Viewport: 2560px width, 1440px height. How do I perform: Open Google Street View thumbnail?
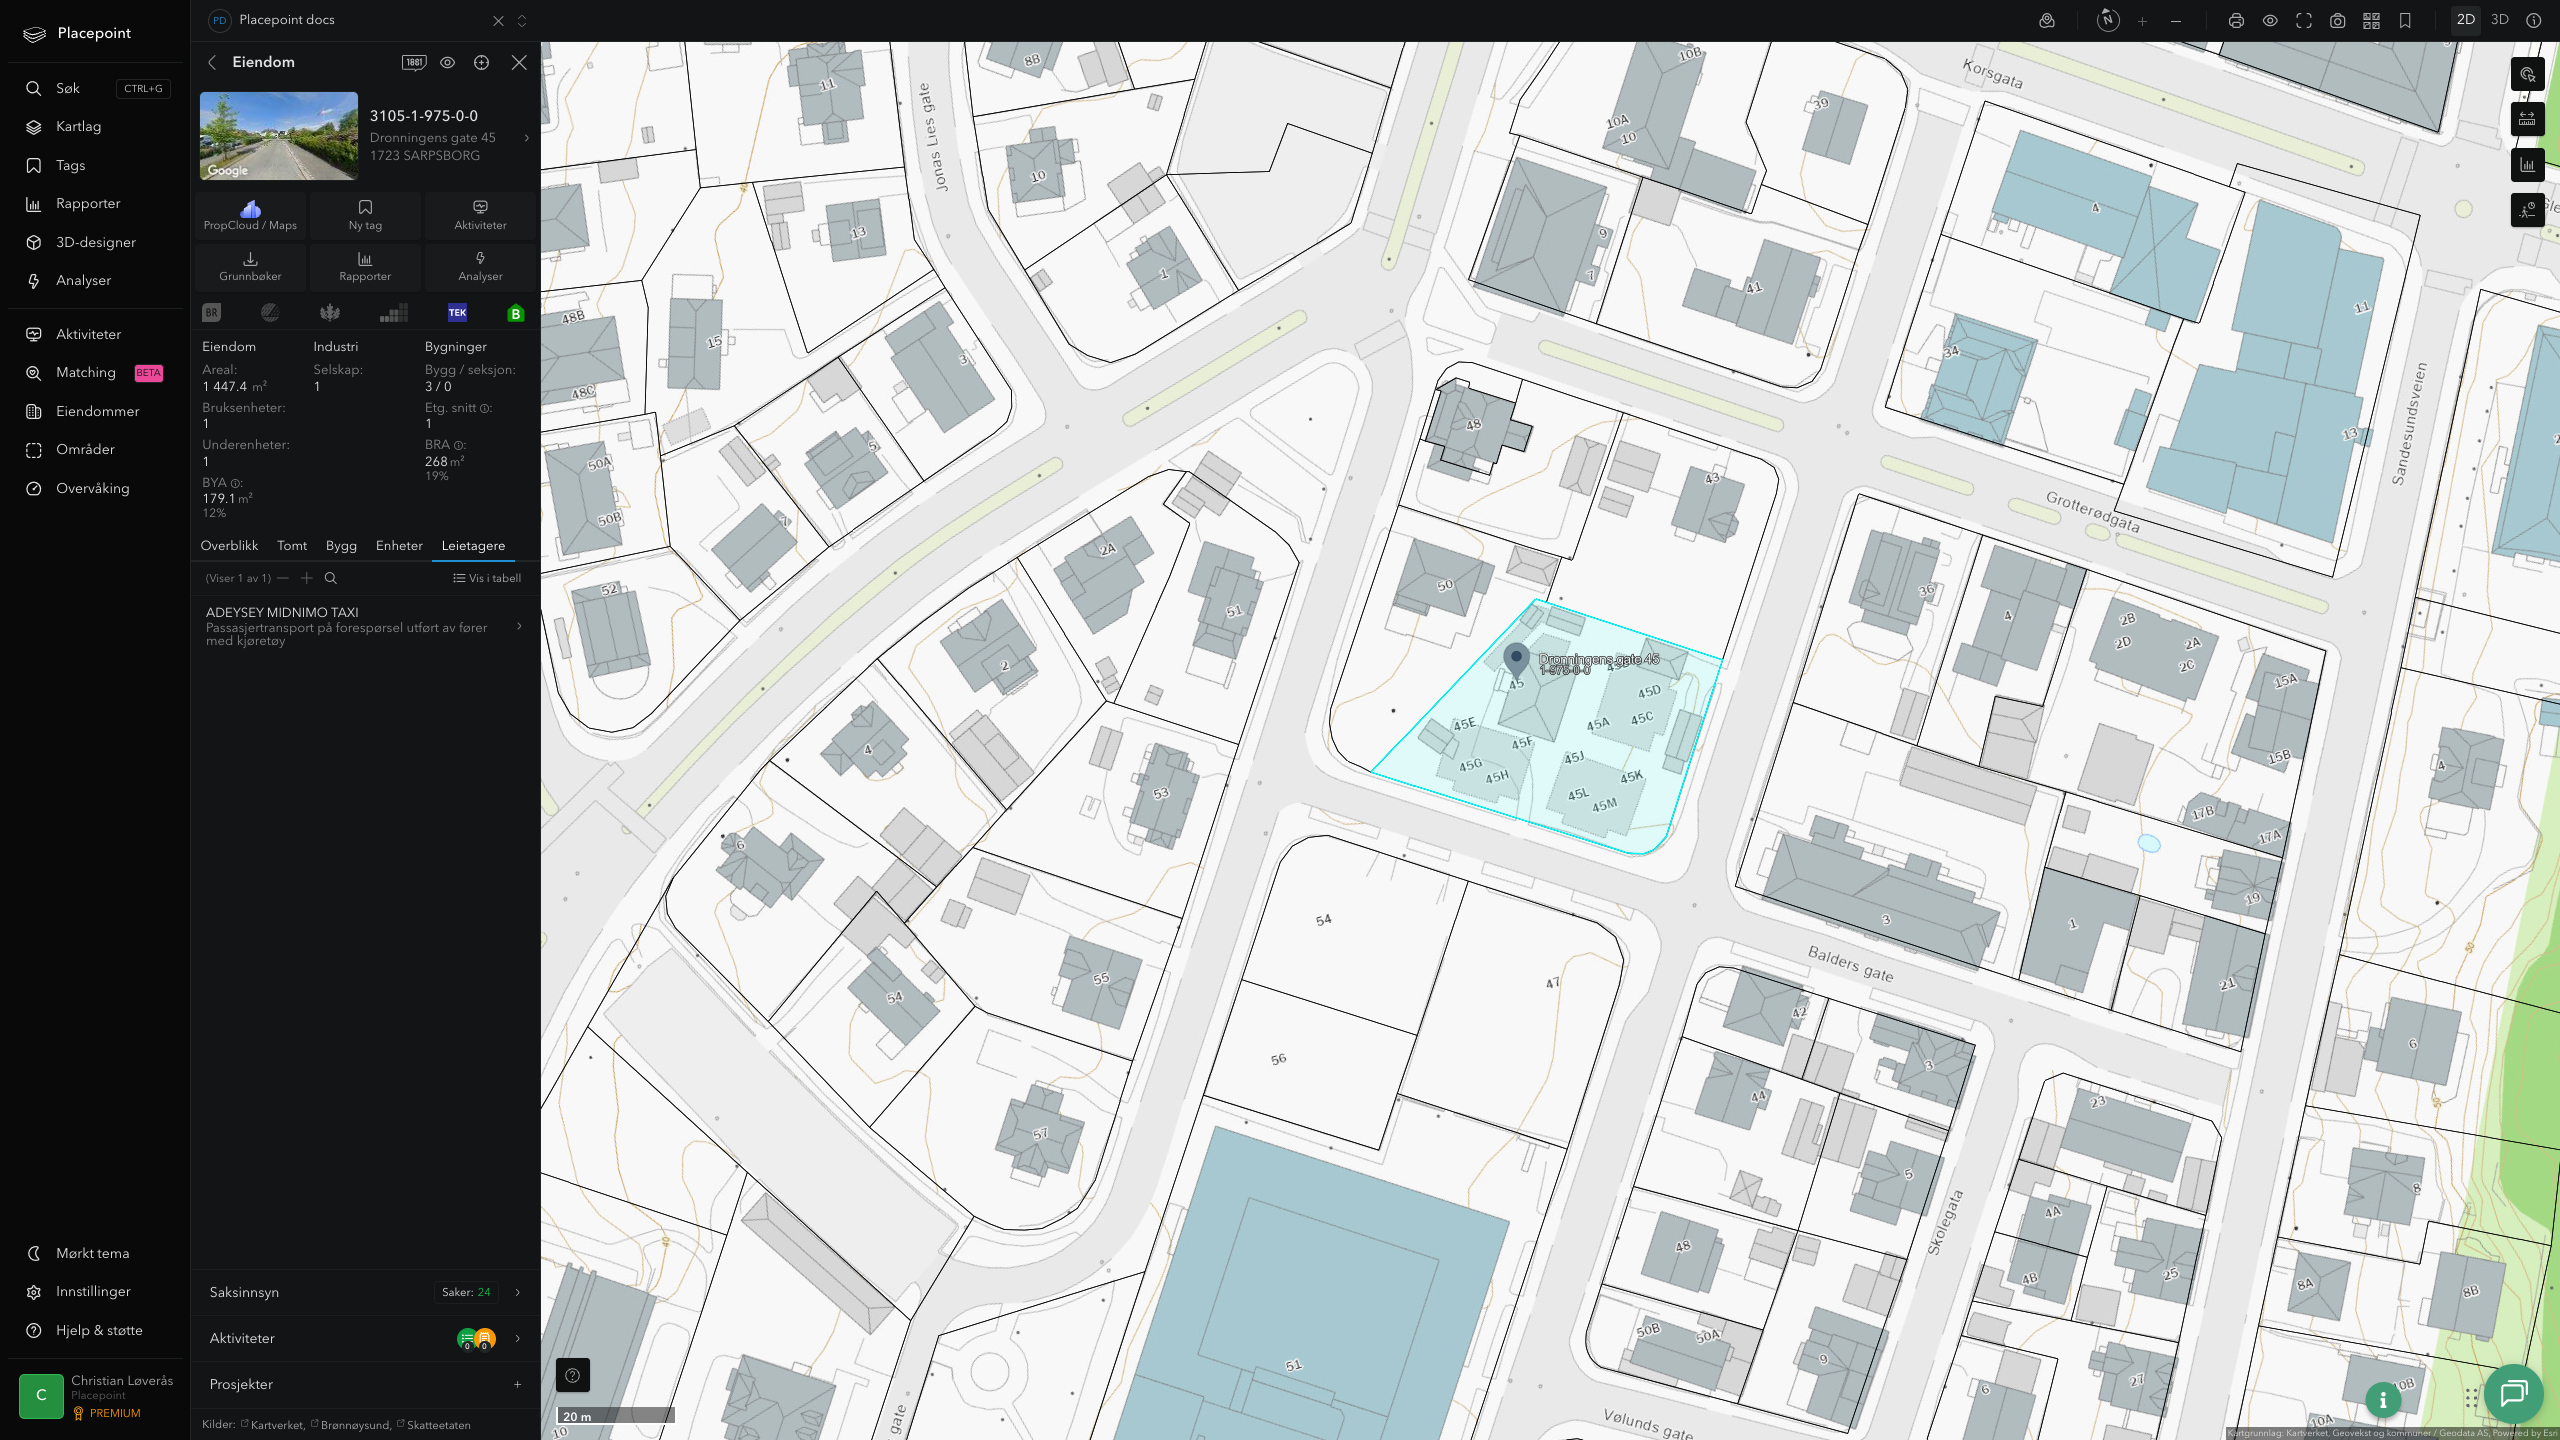pyautogui.click(x=279, y=136)
